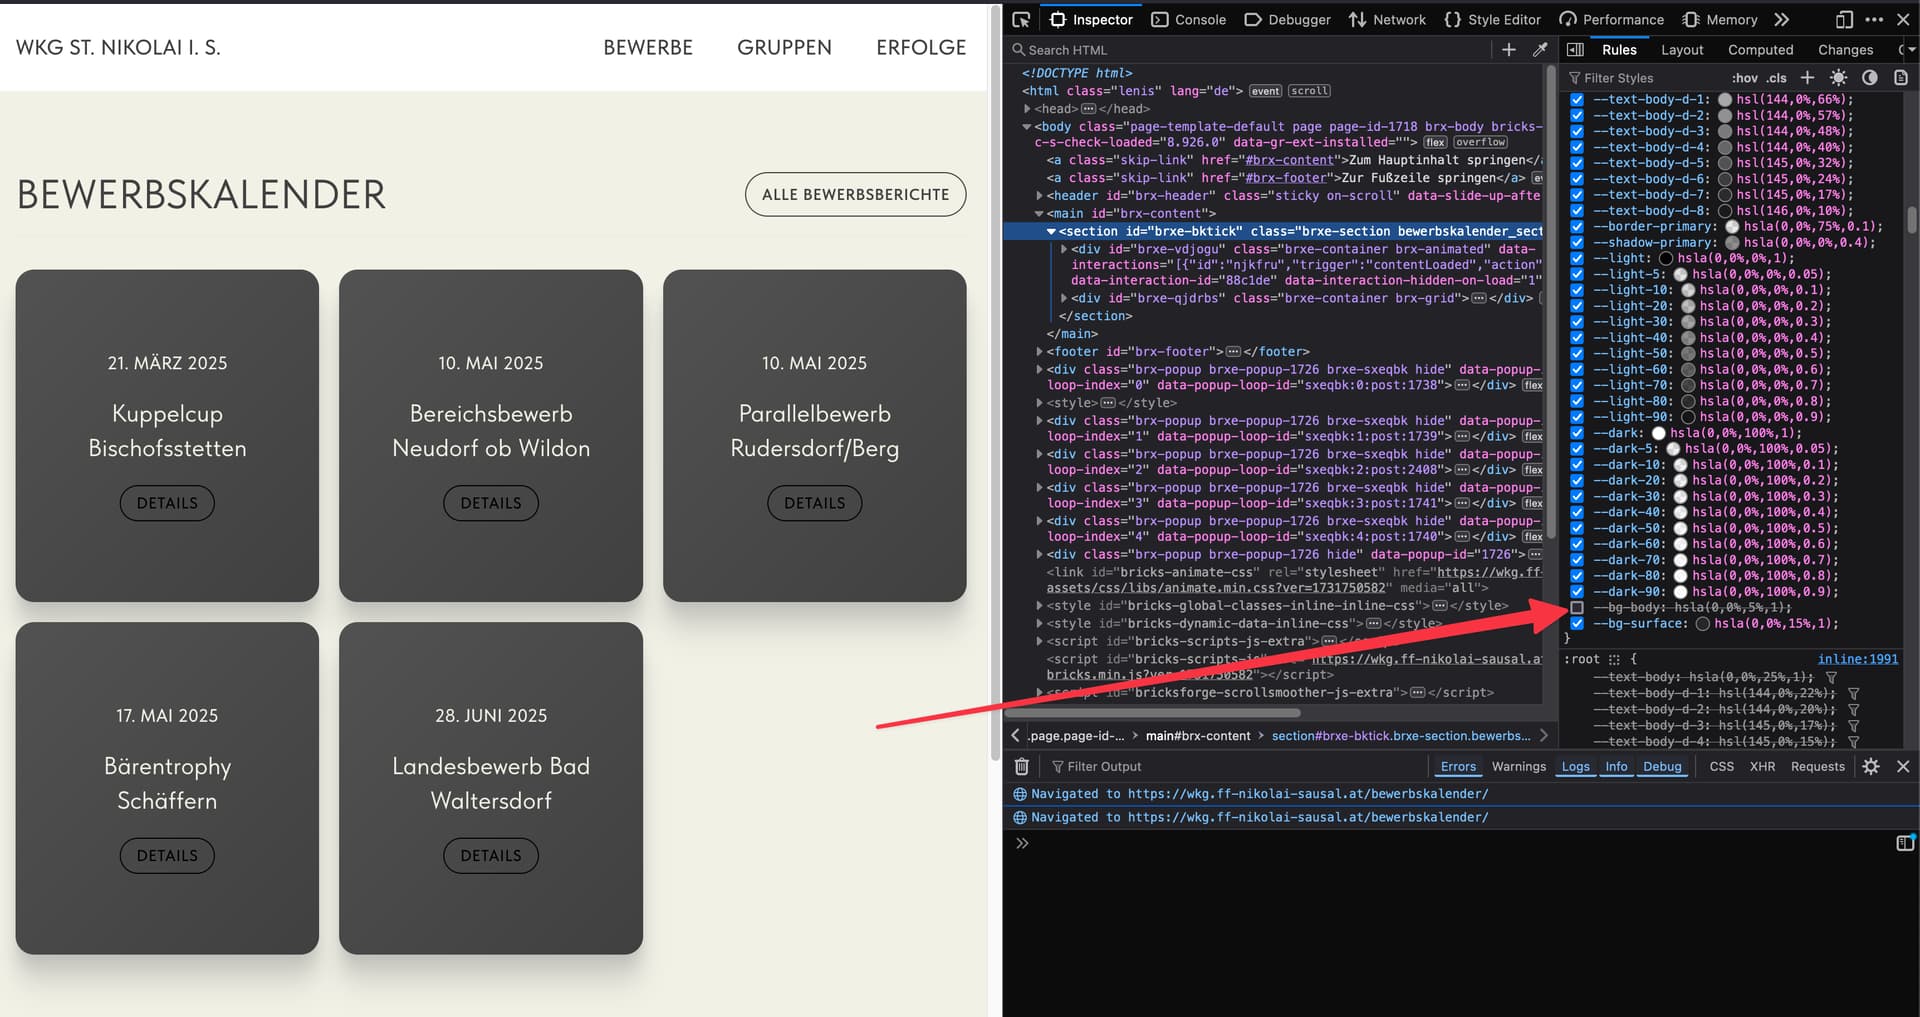This screenshot has height=1017, width=1920.
Task: Collapse section#brxe-bktick node
Action: (1051, 232)
